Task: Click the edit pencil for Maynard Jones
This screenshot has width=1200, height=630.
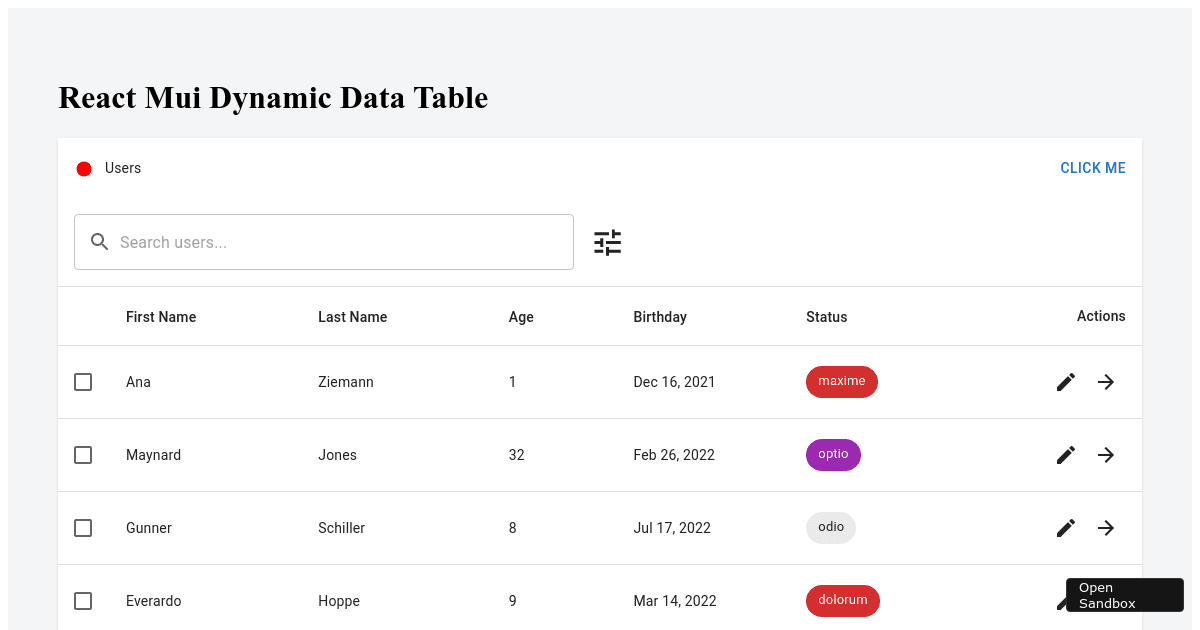Action: click(1065, 454)
